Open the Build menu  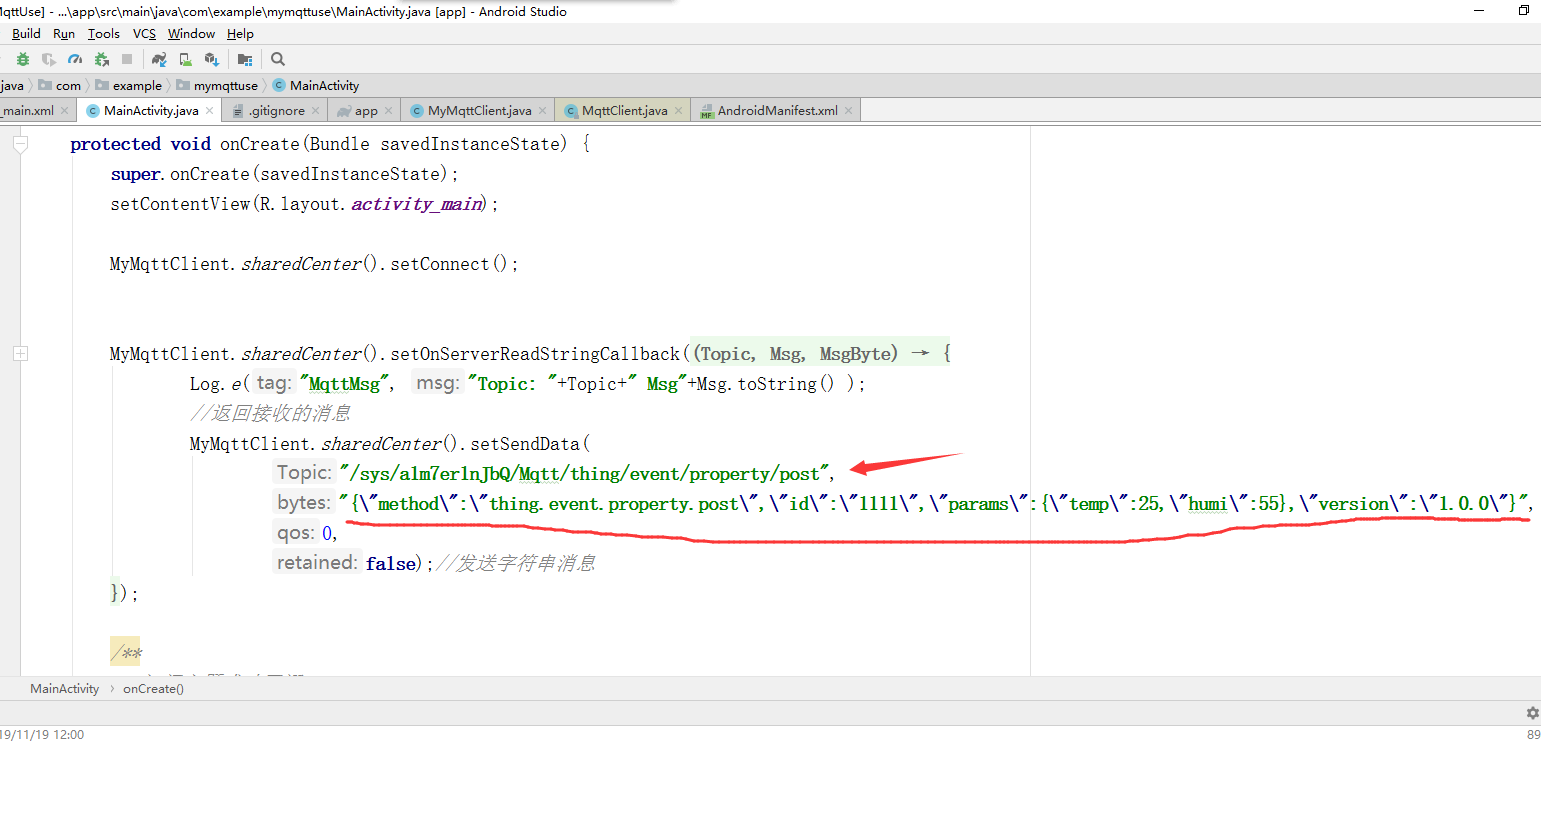[x=26, y=34]
